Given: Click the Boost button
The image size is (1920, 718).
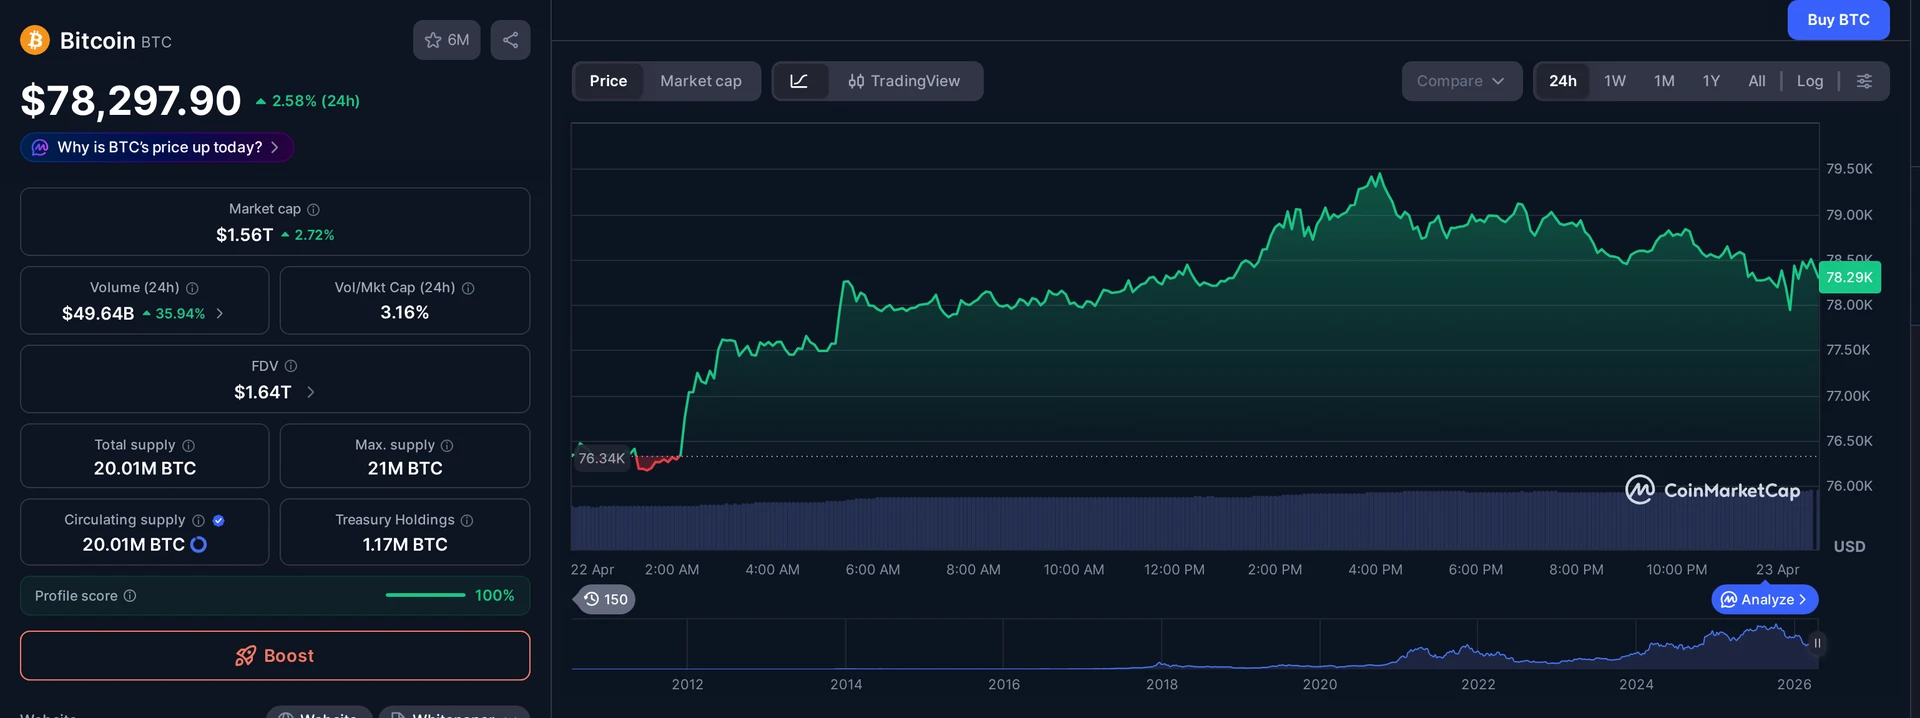Looking at the screenshot, I should pyautogui.click(x=275, y=656).
